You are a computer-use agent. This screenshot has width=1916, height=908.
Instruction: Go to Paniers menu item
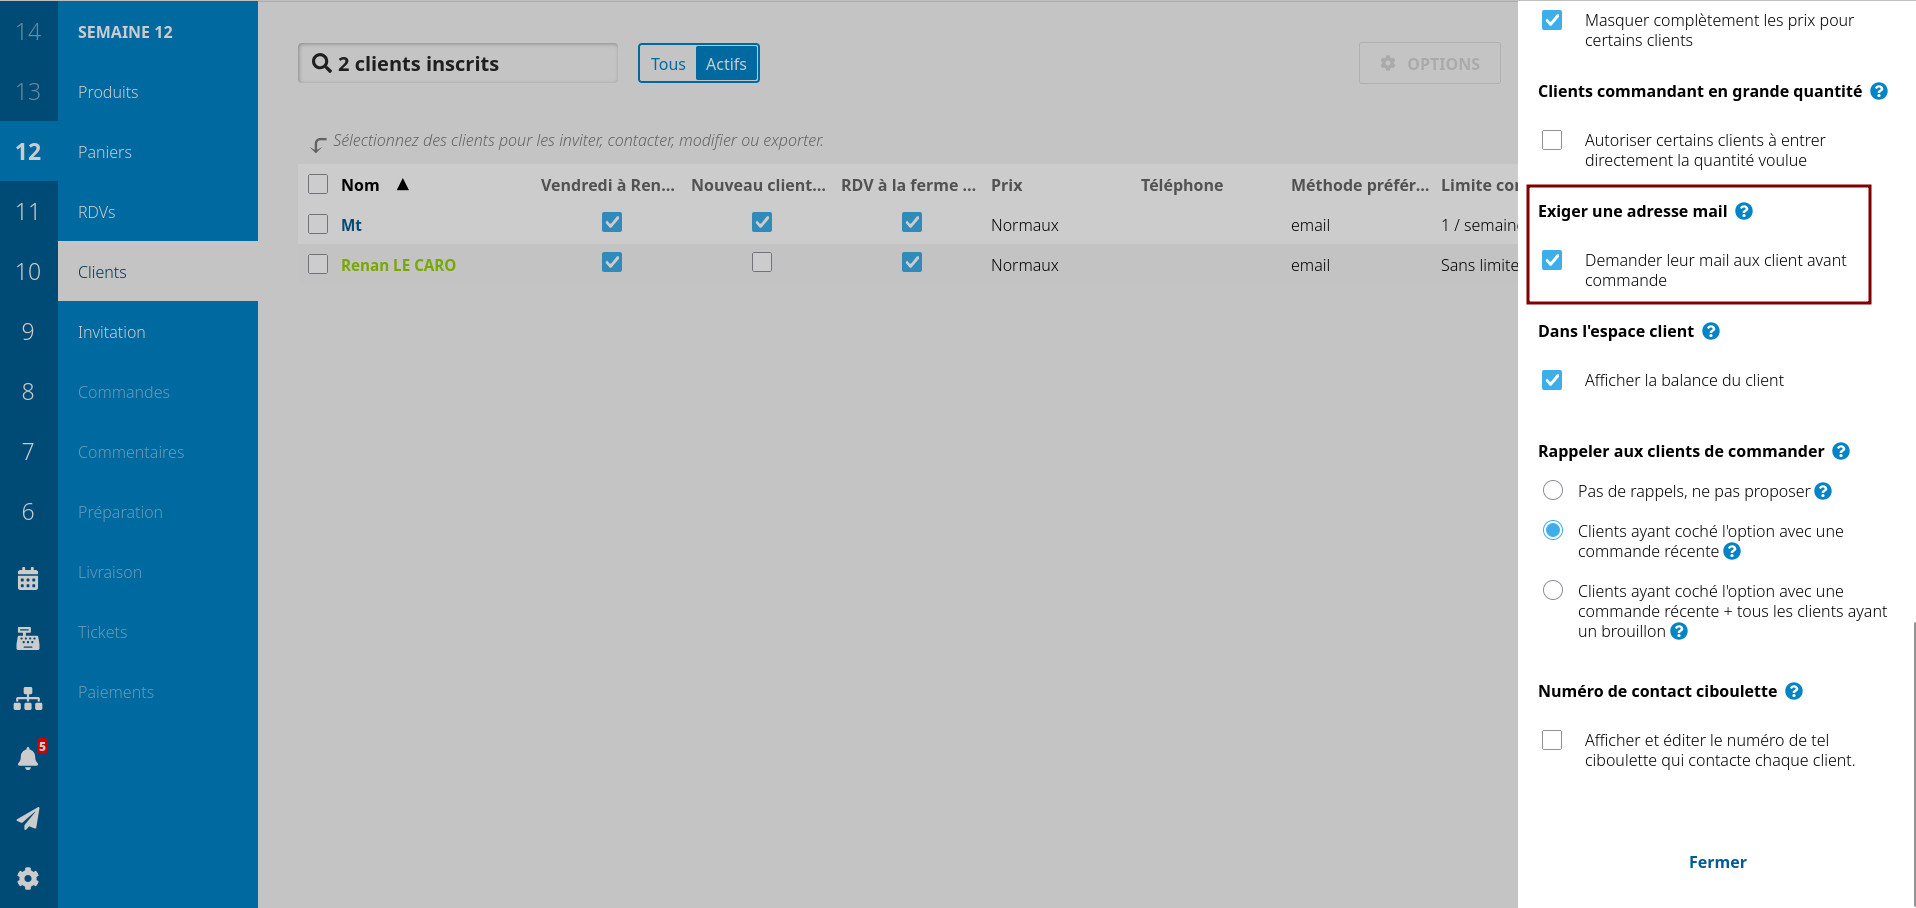click(105, 152)
